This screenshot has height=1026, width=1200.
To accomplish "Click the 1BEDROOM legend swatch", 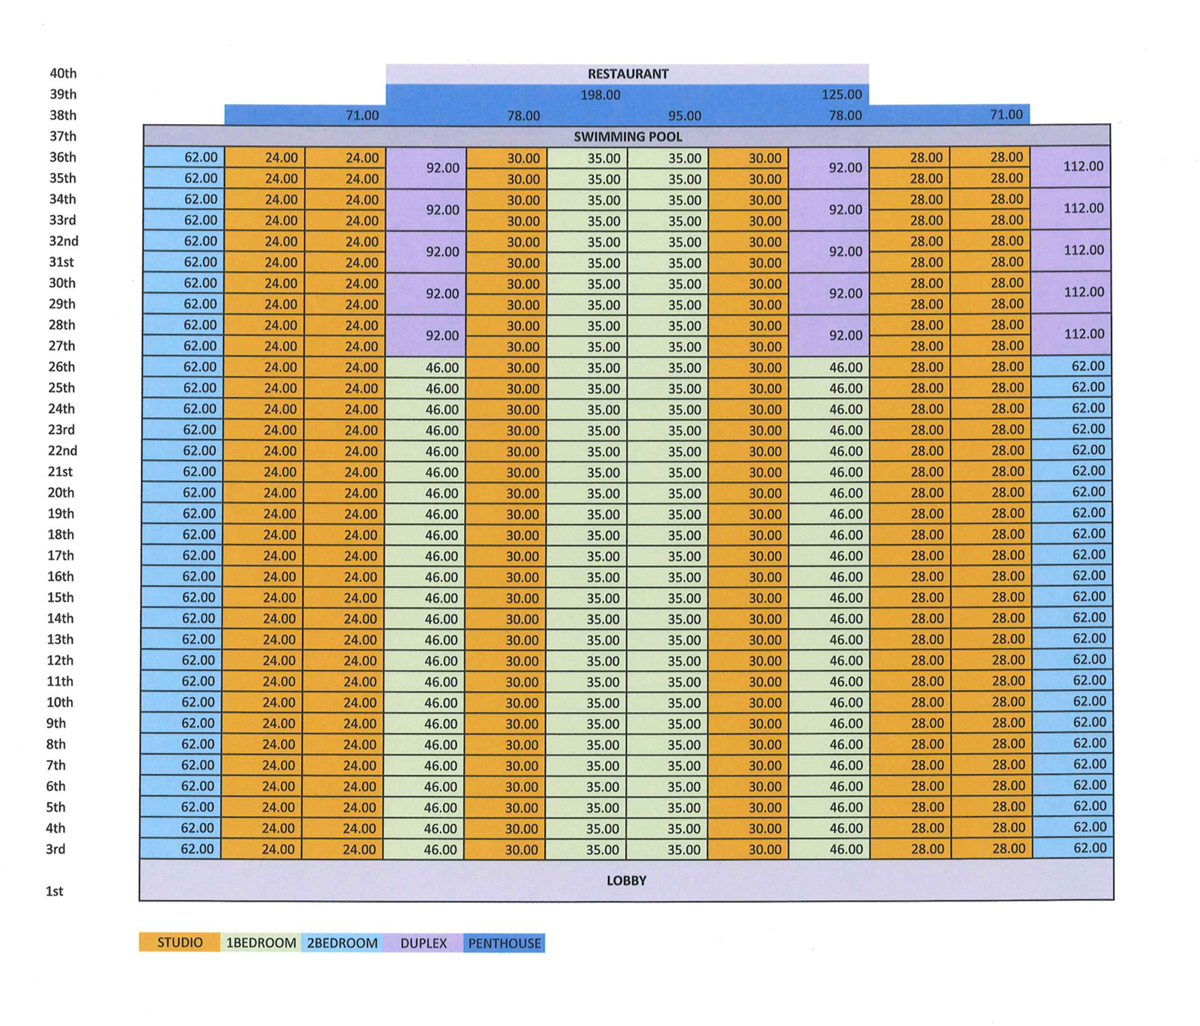I will 261,943.
